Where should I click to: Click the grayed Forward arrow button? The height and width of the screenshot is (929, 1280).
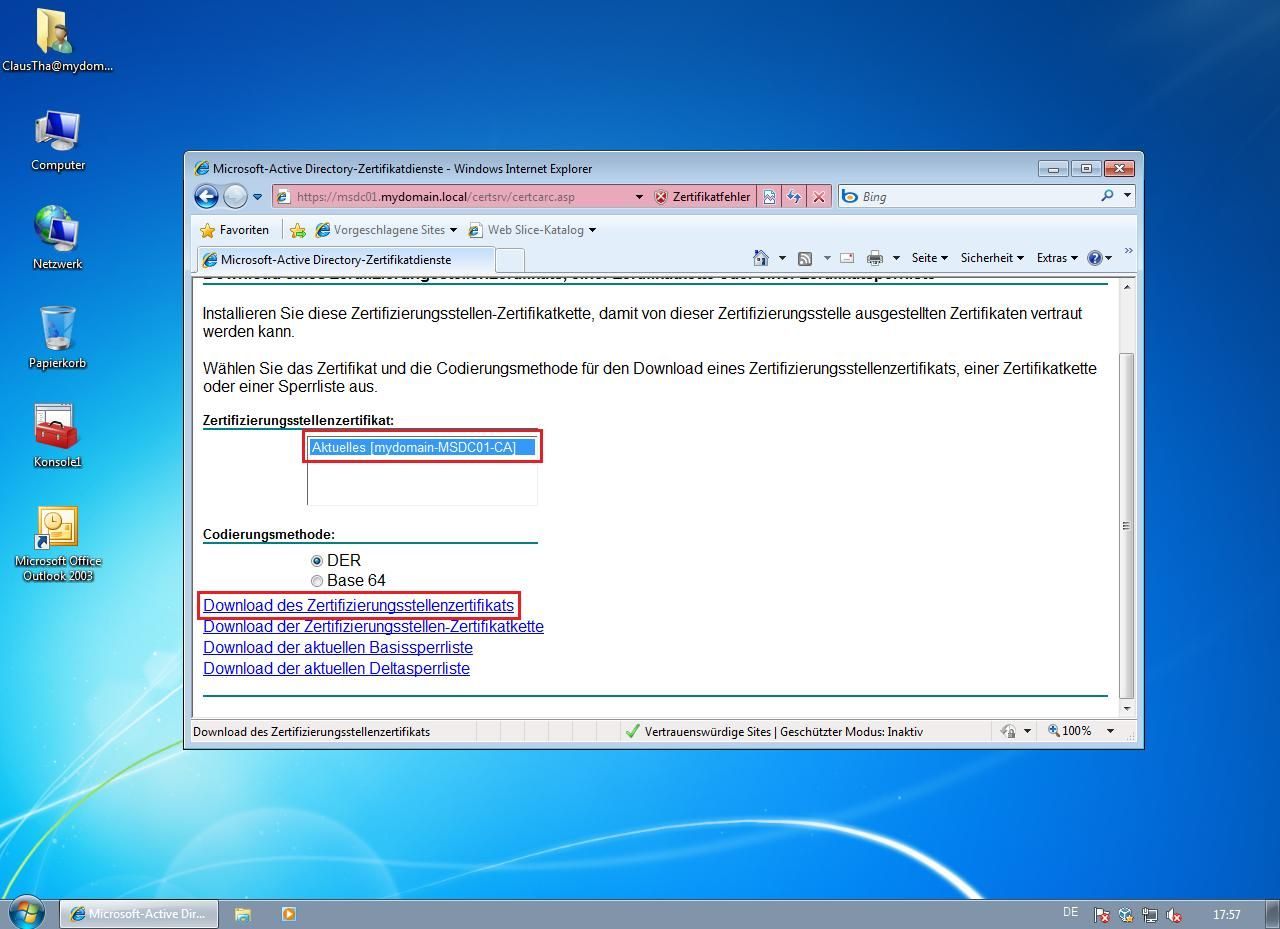(235, 197)
